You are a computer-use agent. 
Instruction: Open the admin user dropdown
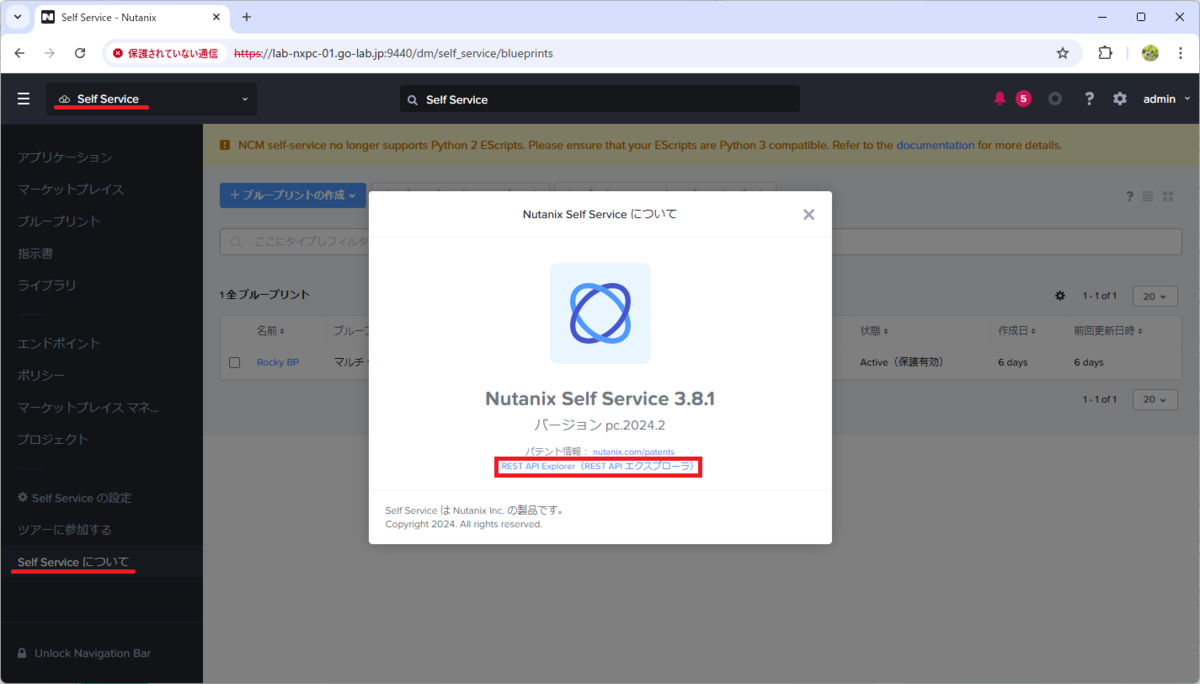point(1167,99)
